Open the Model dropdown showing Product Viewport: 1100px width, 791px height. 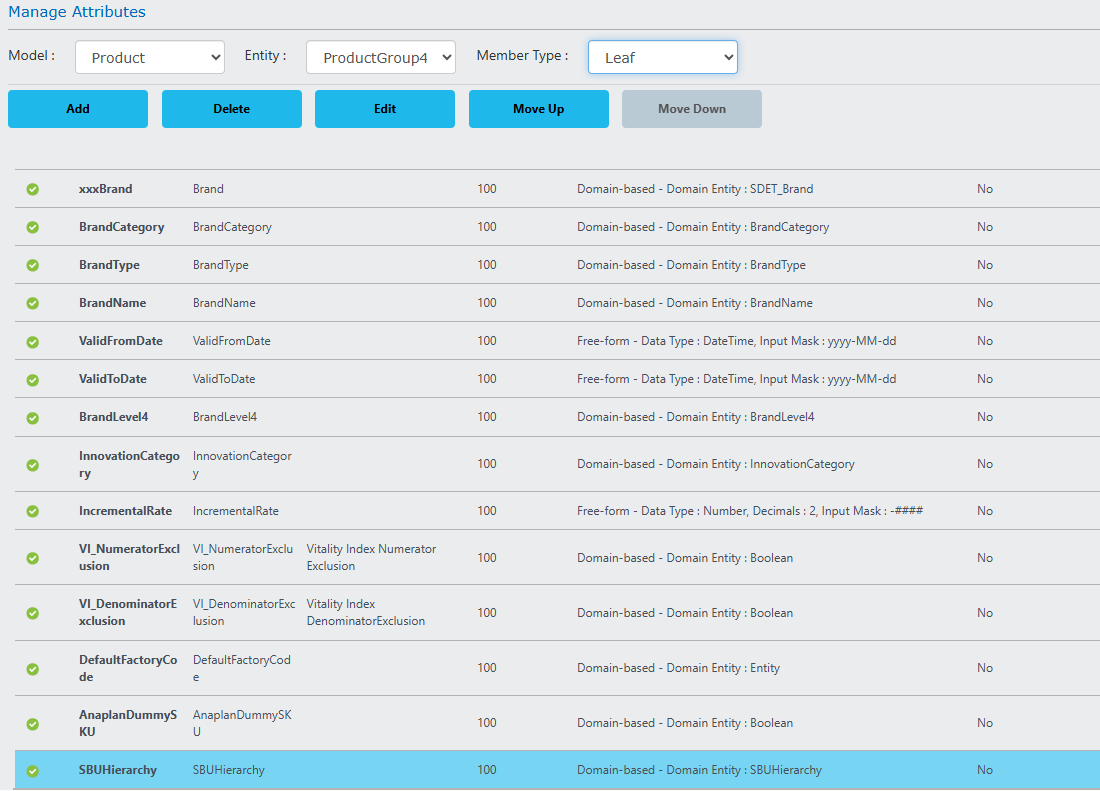pyautogui.click(x=149, y=57)
